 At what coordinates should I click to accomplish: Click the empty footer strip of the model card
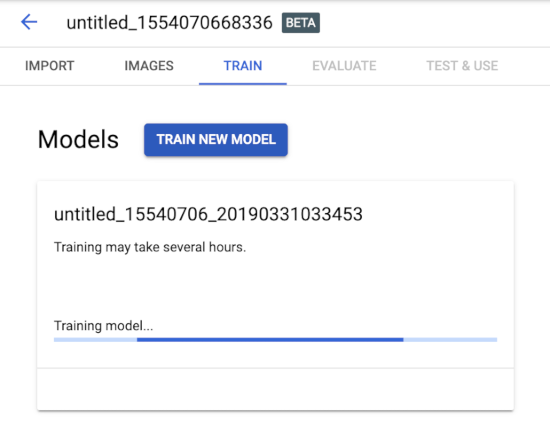pyautogui.click(x=275, y=389)
